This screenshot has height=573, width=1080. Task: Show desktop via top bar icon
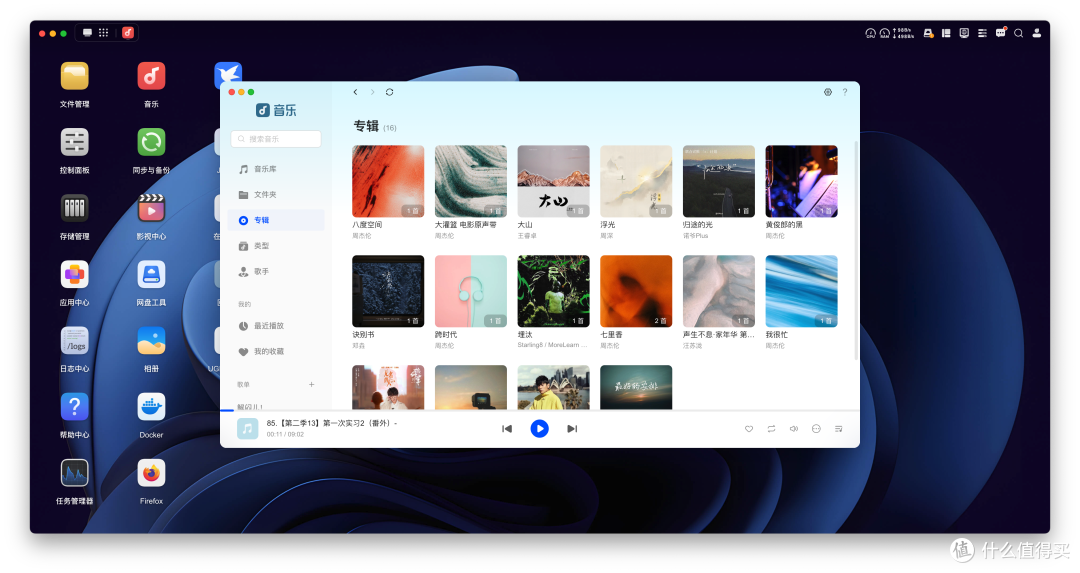point(87,32)
